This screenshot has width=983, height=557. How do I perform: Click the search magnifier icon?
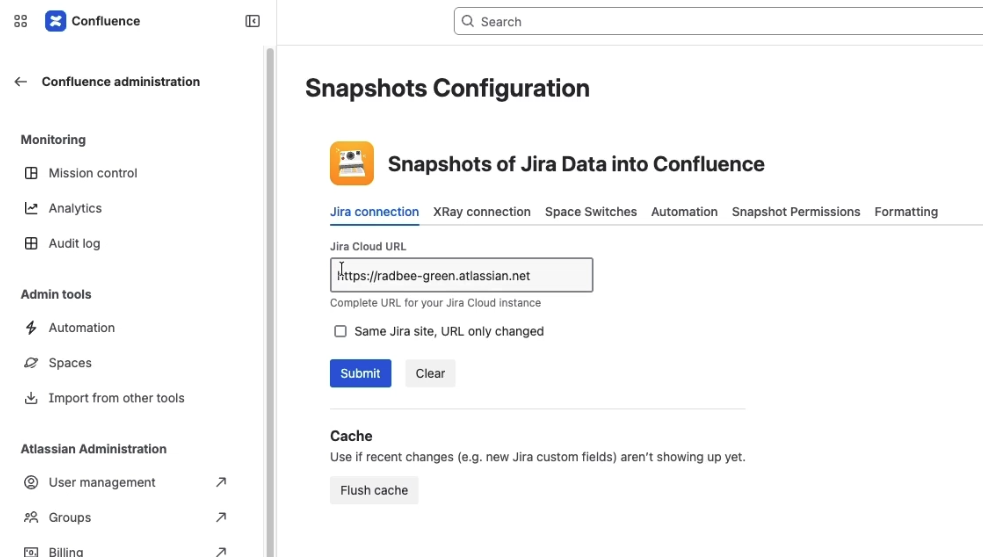coord(468,21)
